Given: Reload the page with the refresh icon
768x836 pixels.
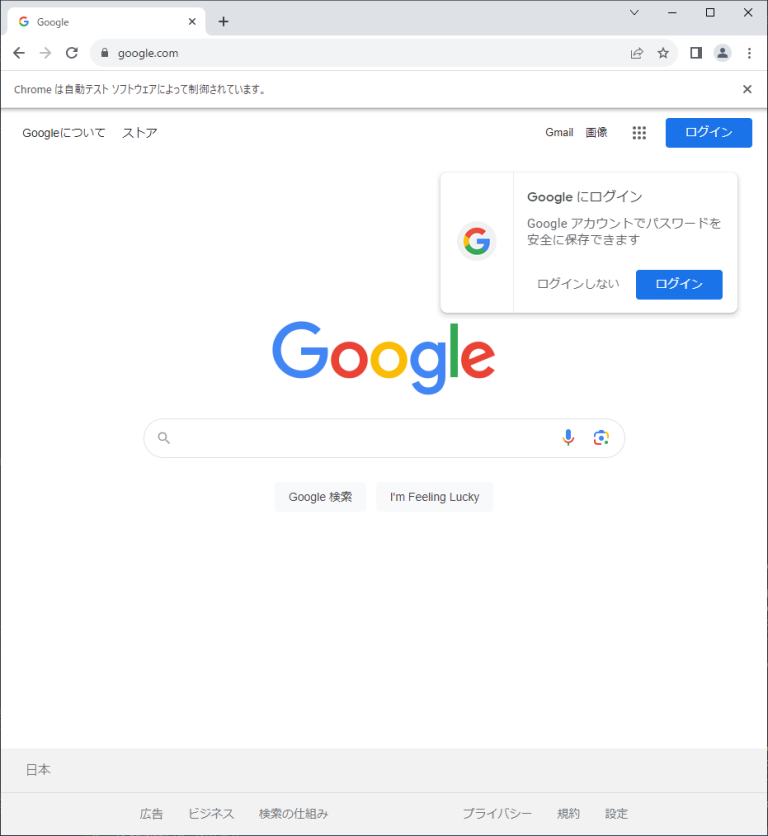Looking at the screenshot, I should [x=72, y=53].
